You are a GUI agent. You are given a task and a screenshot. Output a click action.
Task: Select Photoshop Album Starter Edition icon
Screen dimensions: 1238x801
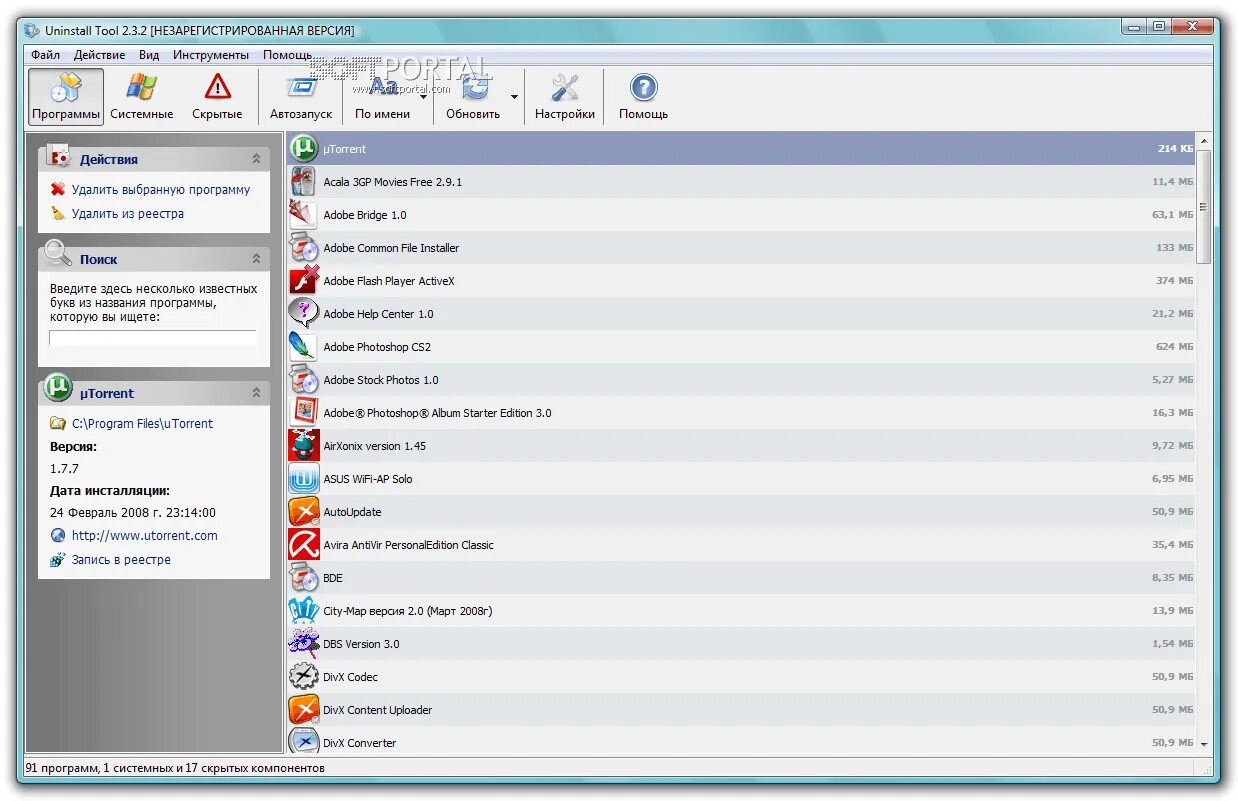click(x=304, y=412)
